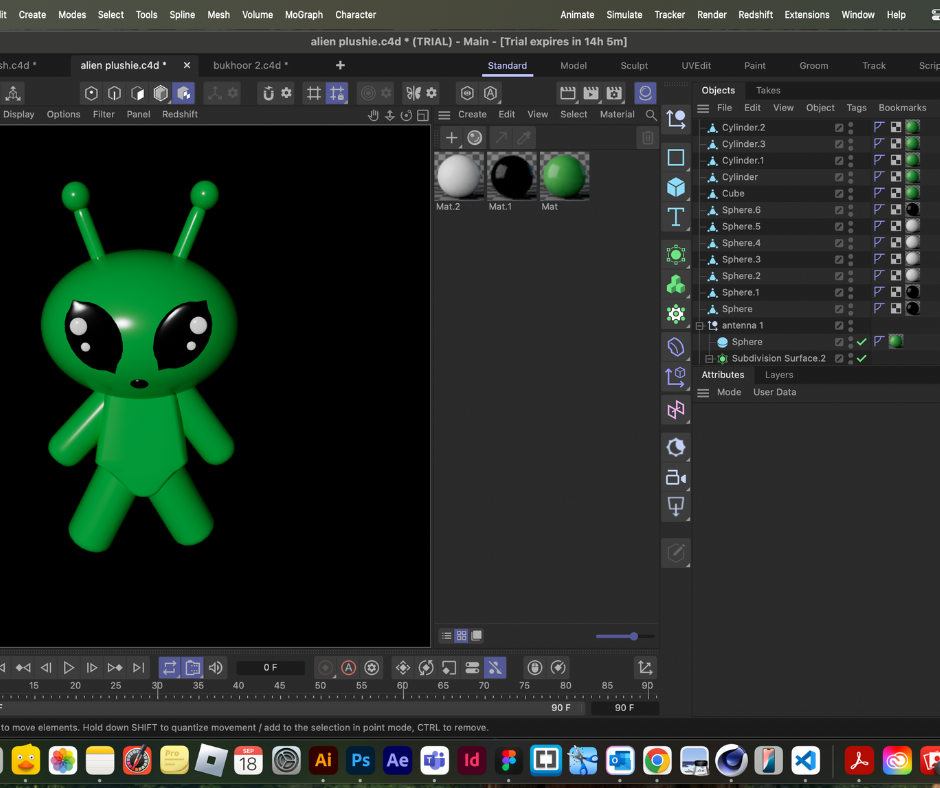940x788 pixels.
Task: Click Cylinder.2's editor visibility dot
Action: 850,124
